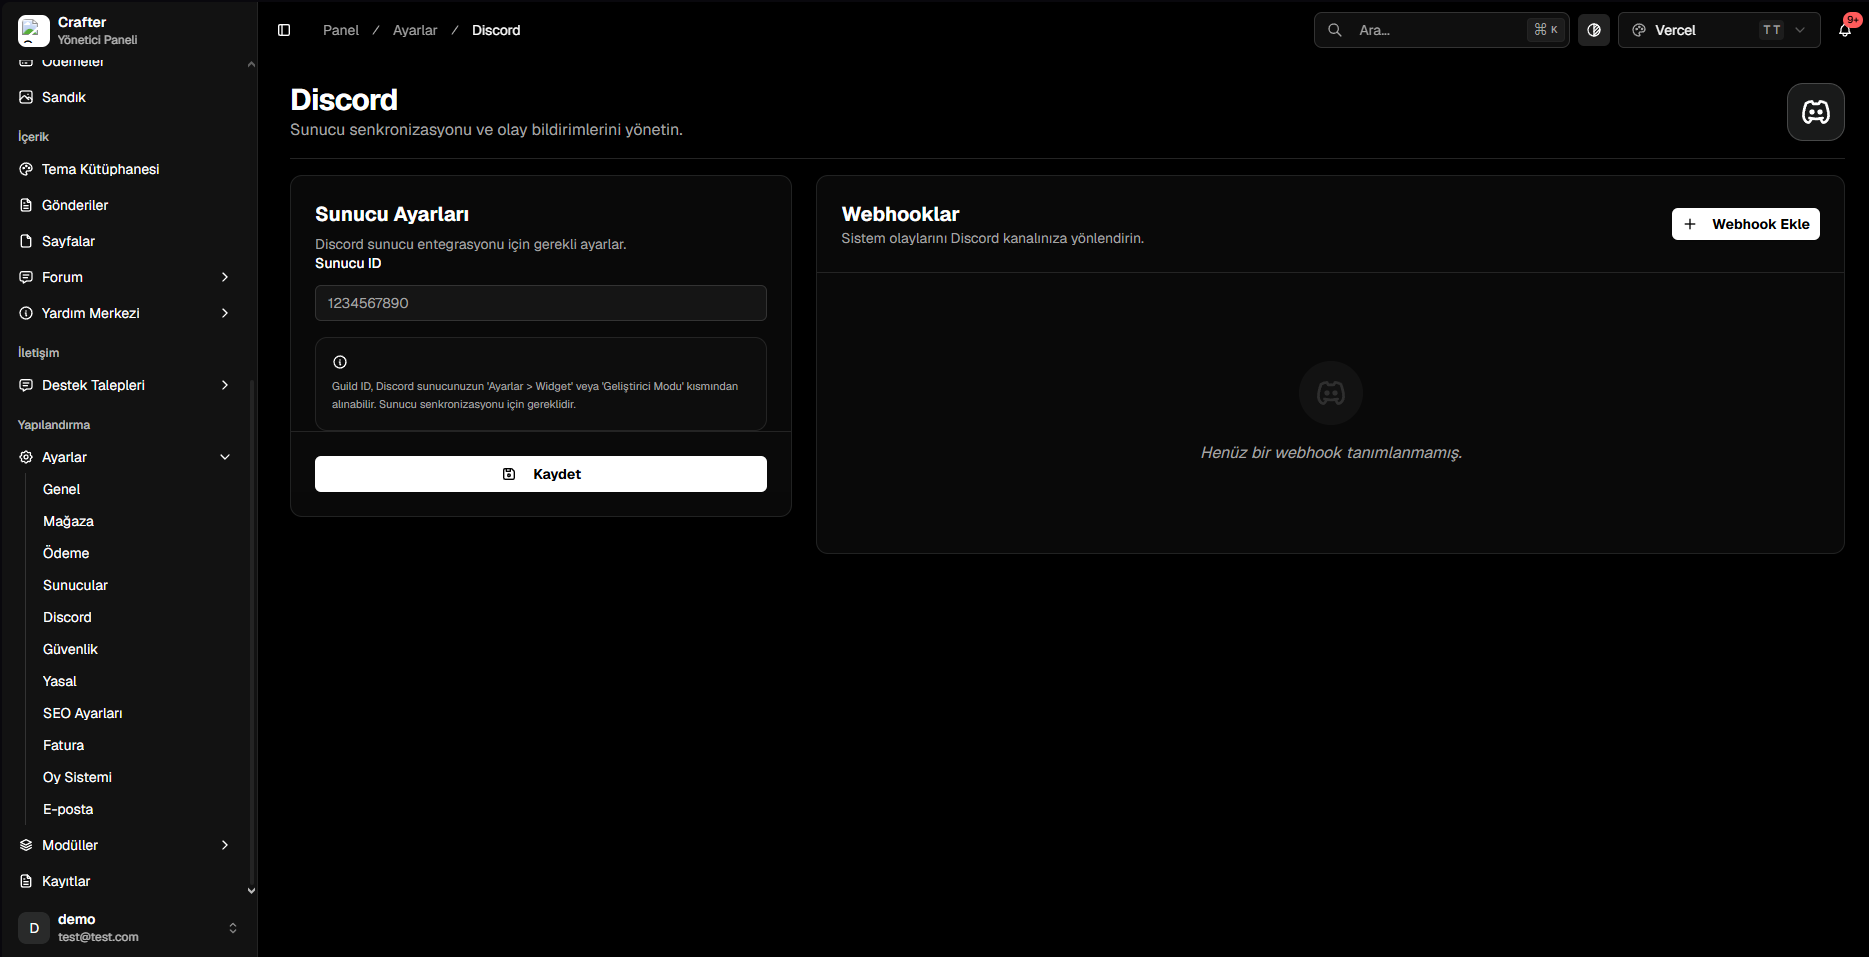Toggle the sidebar panel icon
Viewport: 1869px width, 957px height.
click(284, 30)
